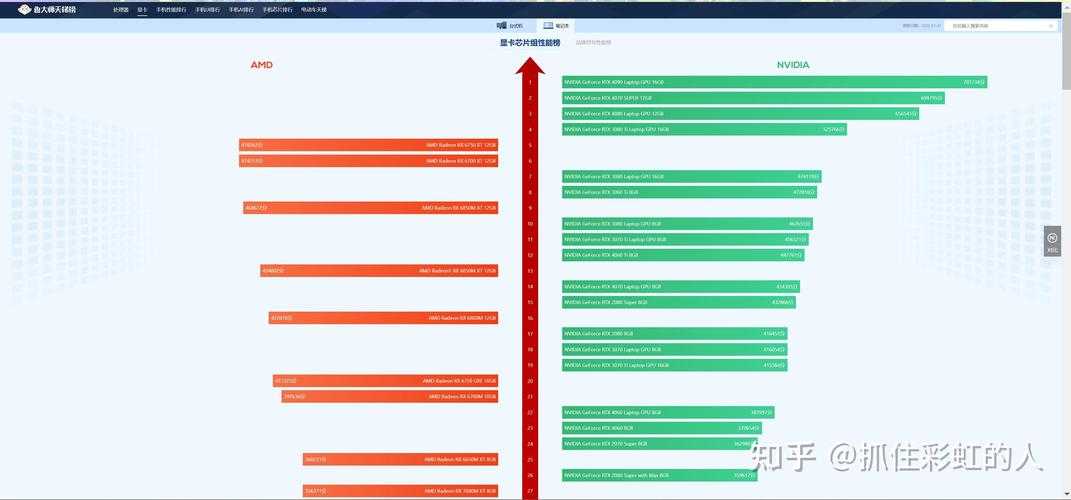Open the rank 18 RTX 3070 Laptop GPU bar
This screenshot has width=1071, height=500.
(675, 349)
